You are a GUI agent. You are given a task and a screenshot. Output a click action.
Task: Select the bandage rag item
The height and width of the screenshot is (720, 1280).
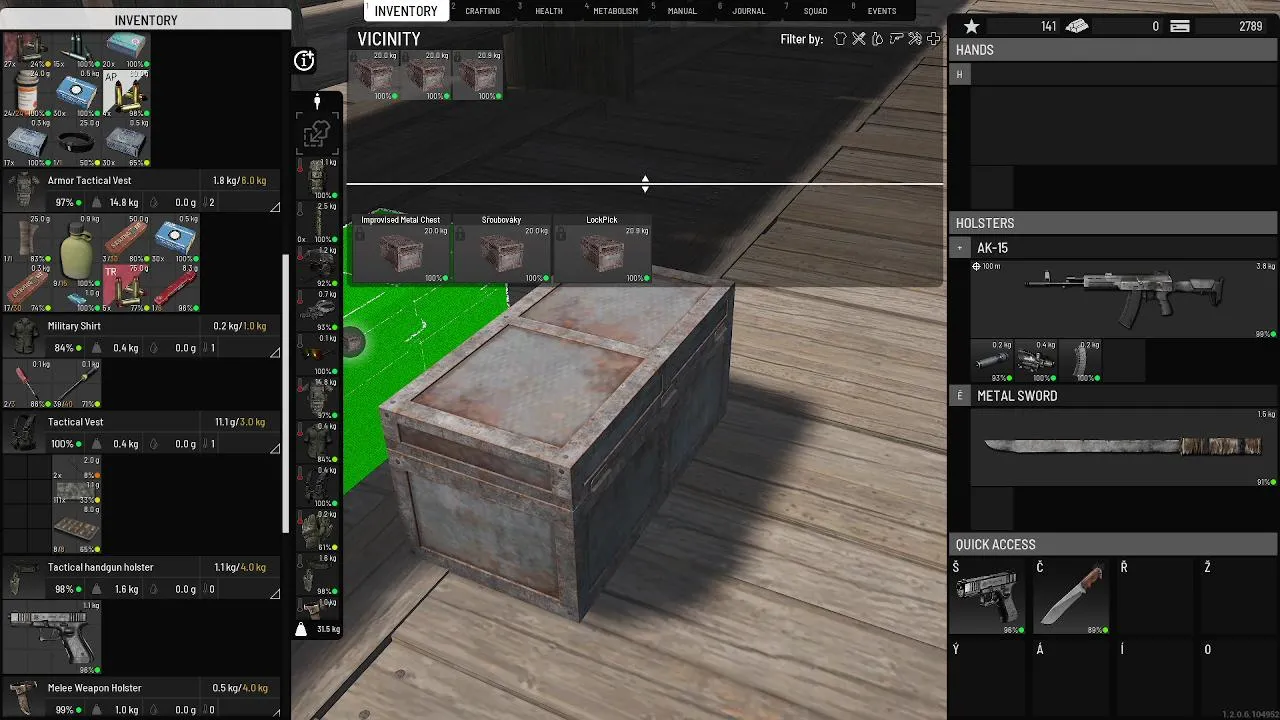(x=27, y=238)
